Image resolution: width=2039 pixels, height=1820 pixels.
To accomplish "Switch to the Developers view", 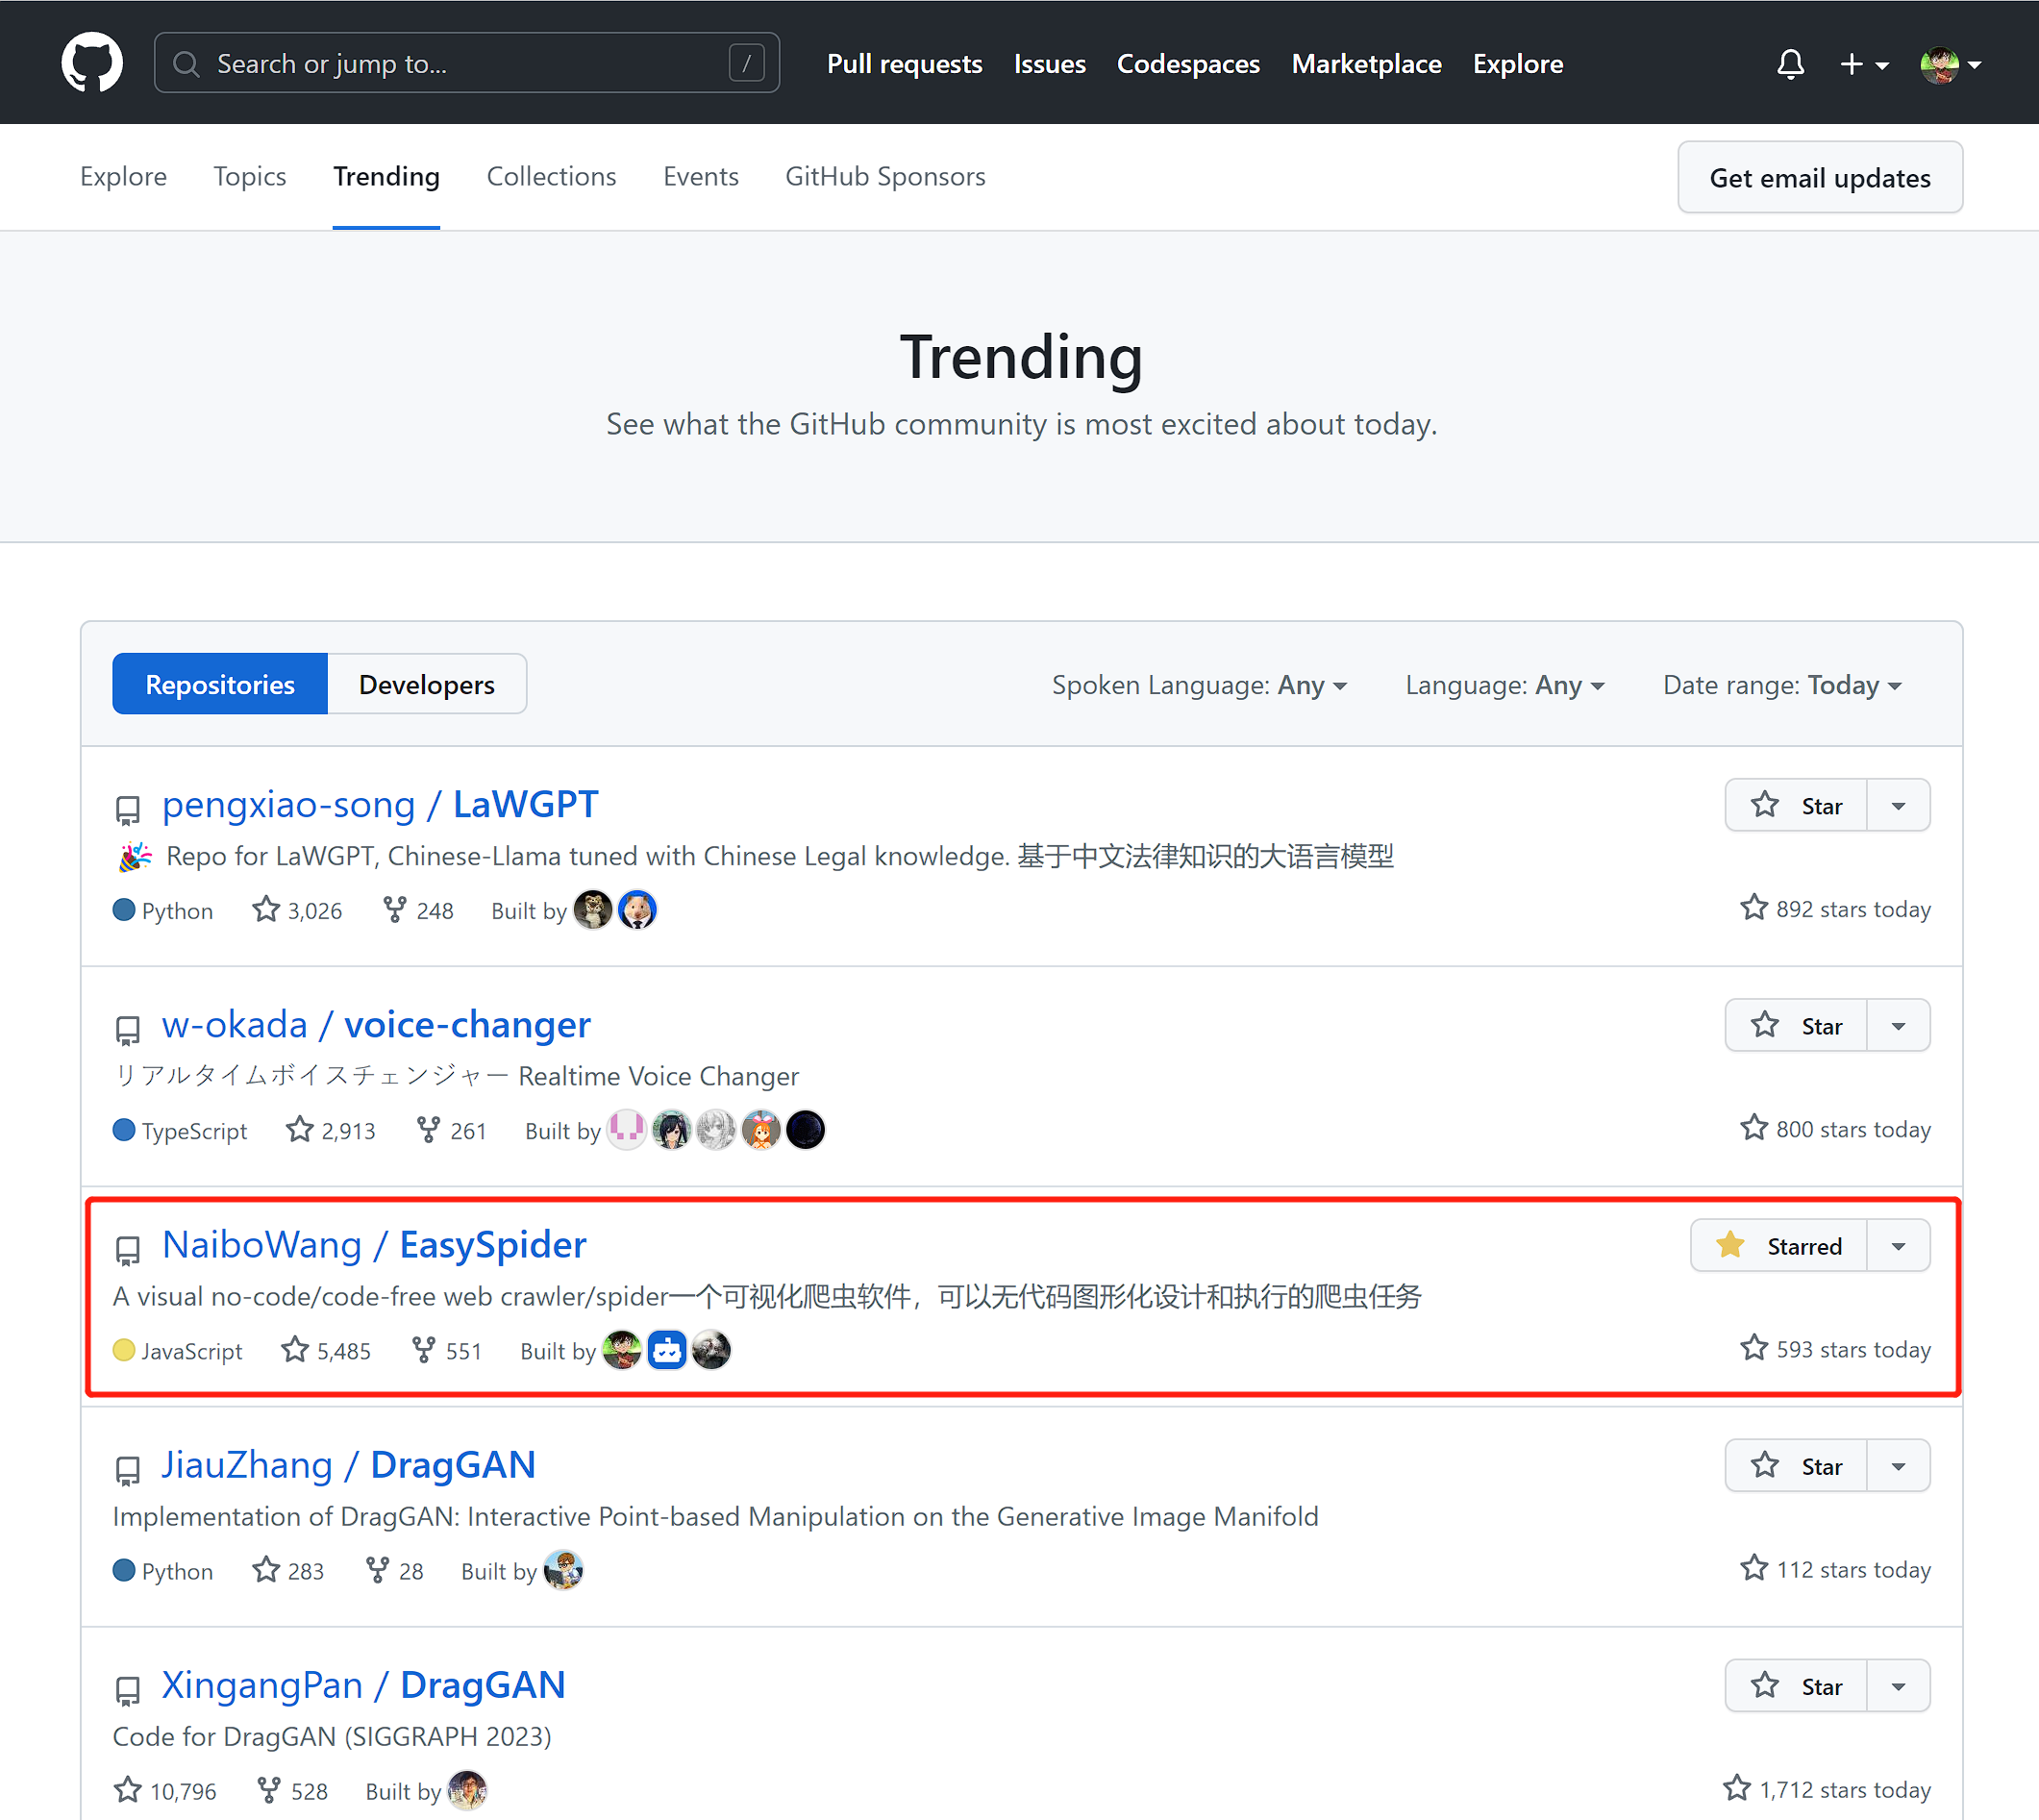I will [x=426, y=684].
